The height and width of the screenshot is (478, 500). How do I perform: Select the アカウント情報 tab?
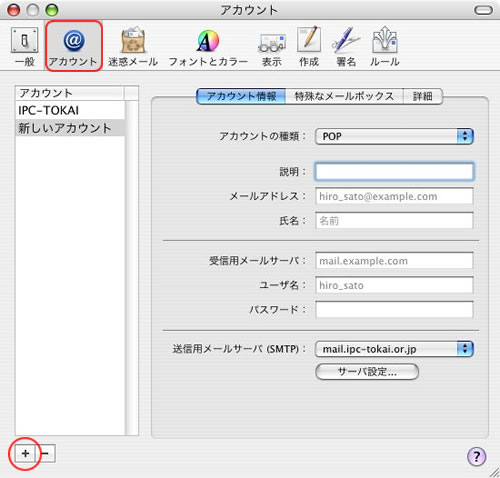pyautogui.click(x=241, y=96)
